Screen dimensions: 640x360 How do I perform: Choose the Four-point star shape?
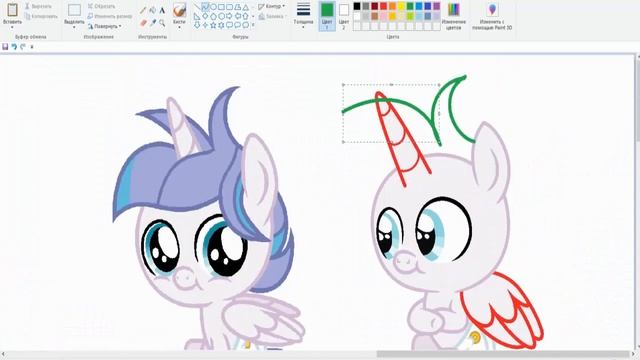coord(205,25)
